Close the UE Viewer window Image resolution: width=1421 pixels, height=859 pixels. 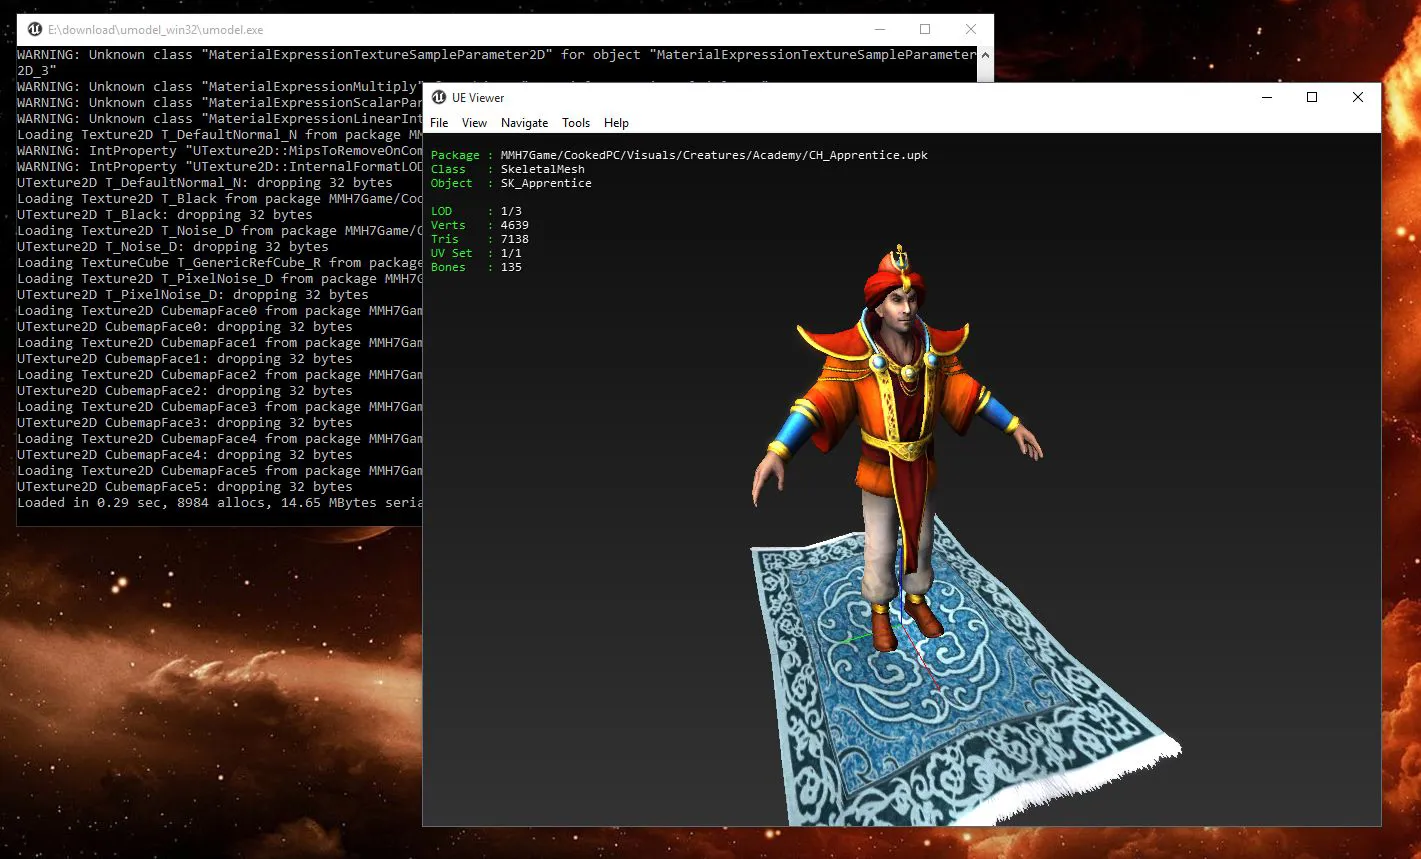(1358, 97)
